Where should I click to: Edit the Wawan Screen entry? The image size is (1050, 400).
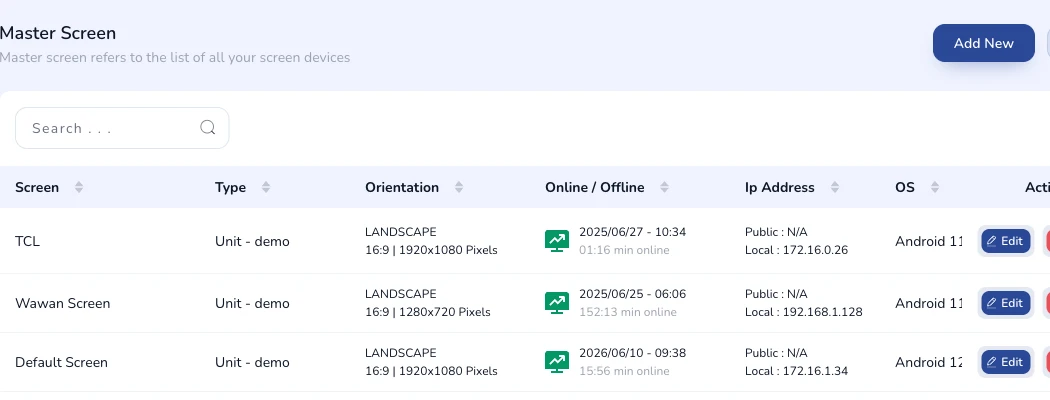(x=1006, y=304)
